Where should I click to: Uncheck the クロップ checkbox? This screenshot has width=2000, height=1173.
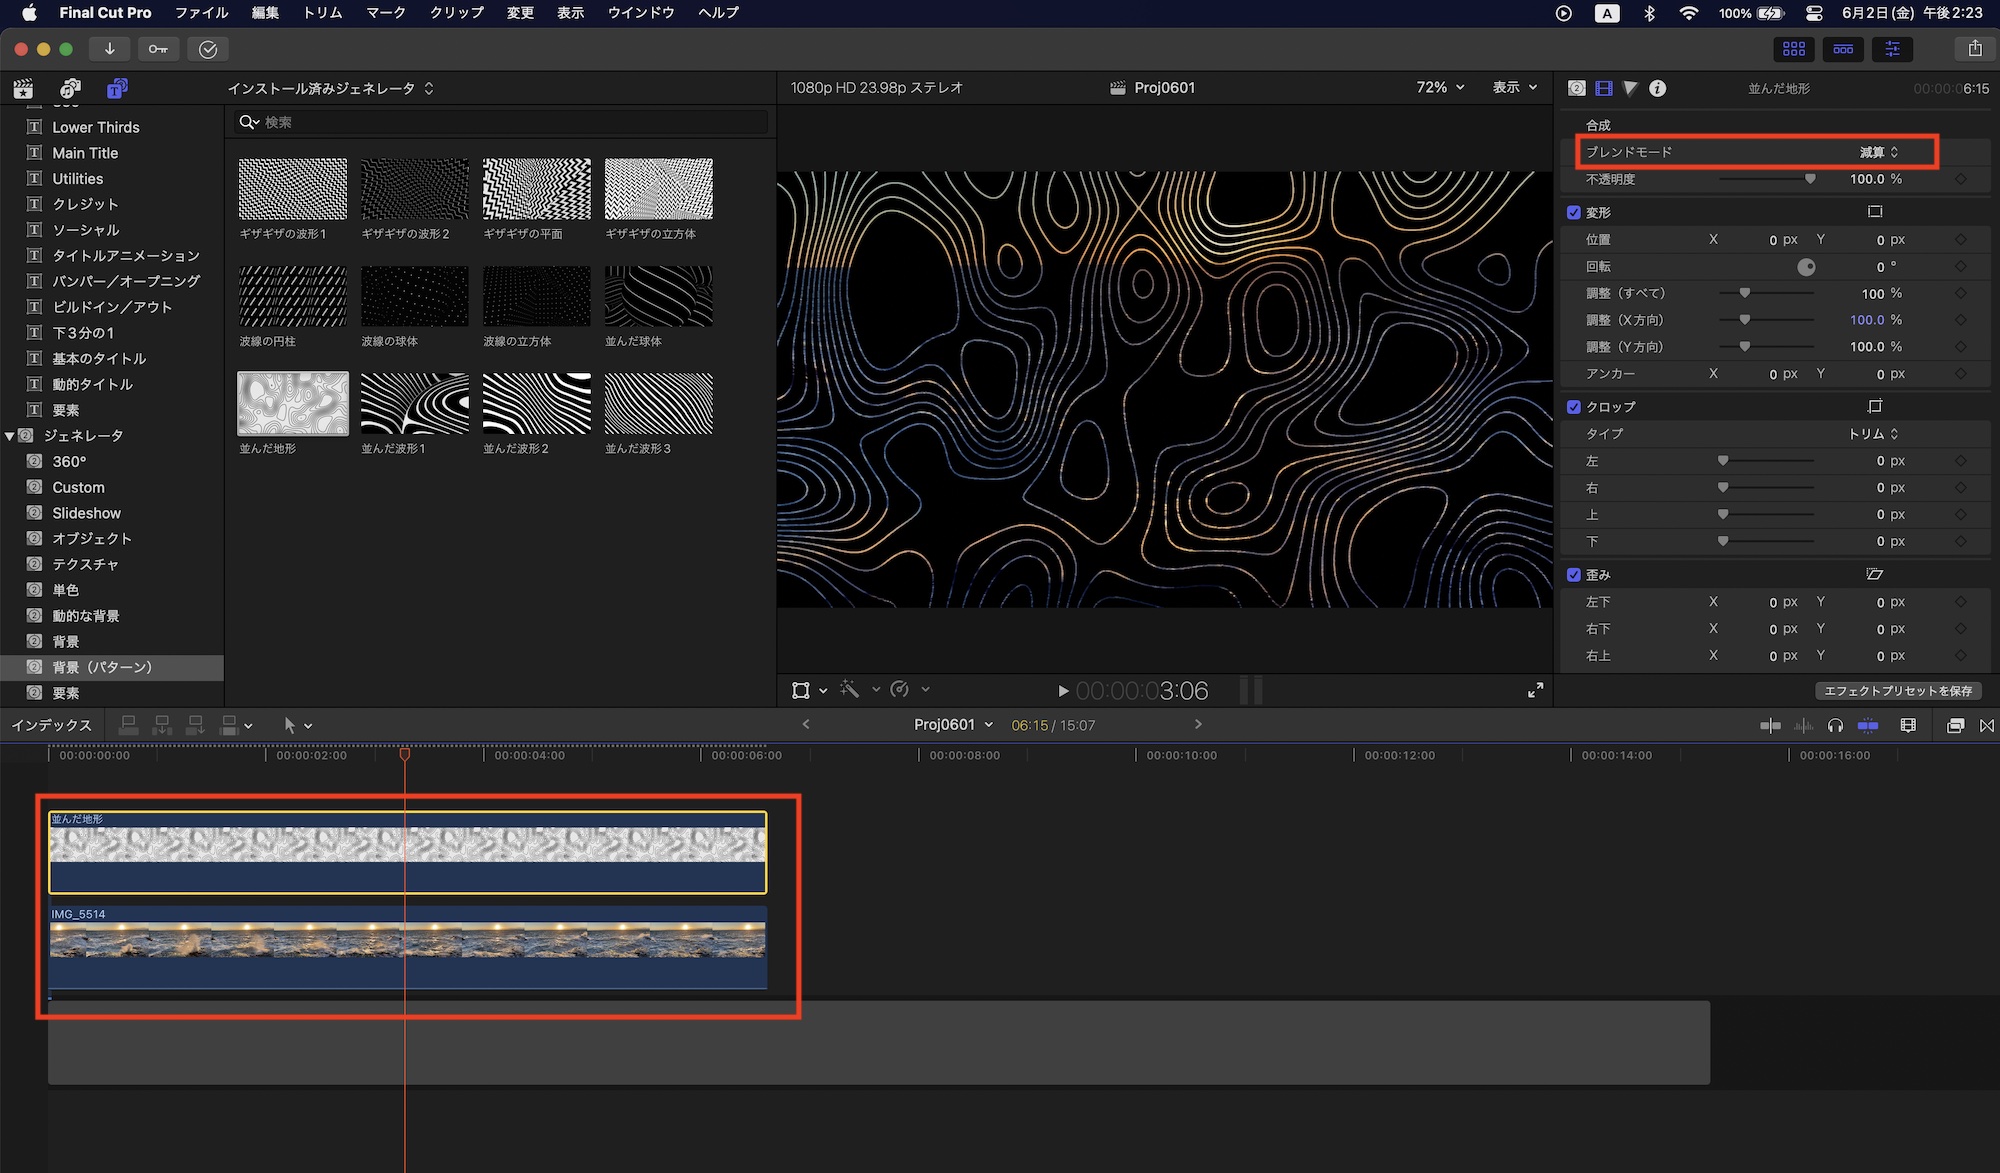(x=1574, y=407)
